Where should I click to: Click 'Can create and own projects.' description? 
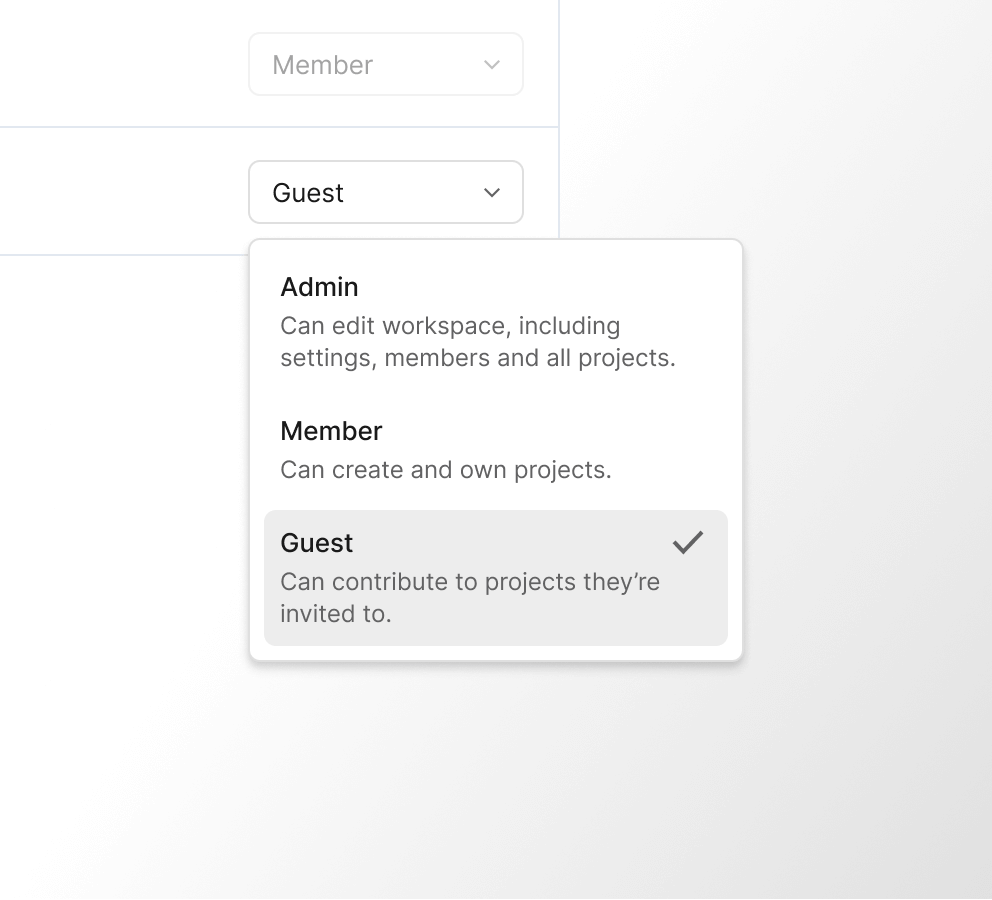click(446, 470)
